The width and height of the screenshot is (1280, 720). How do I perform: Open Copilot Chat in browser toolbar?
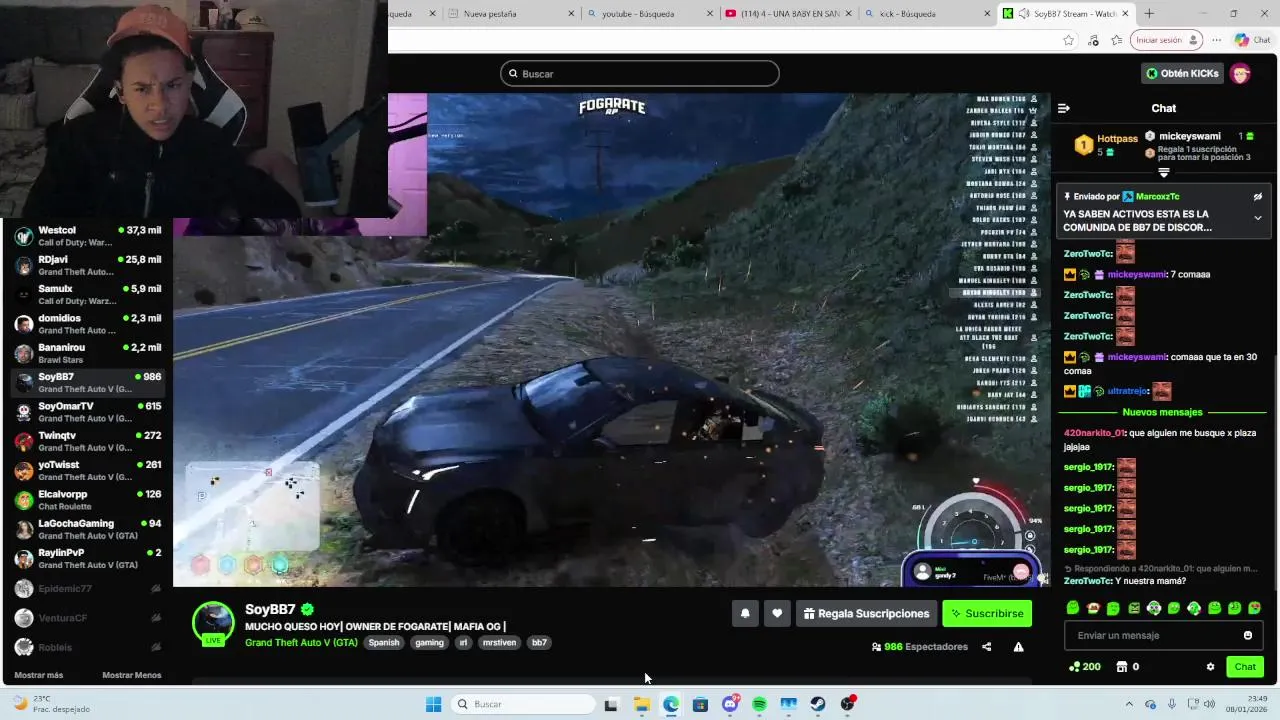(1252, 40)
